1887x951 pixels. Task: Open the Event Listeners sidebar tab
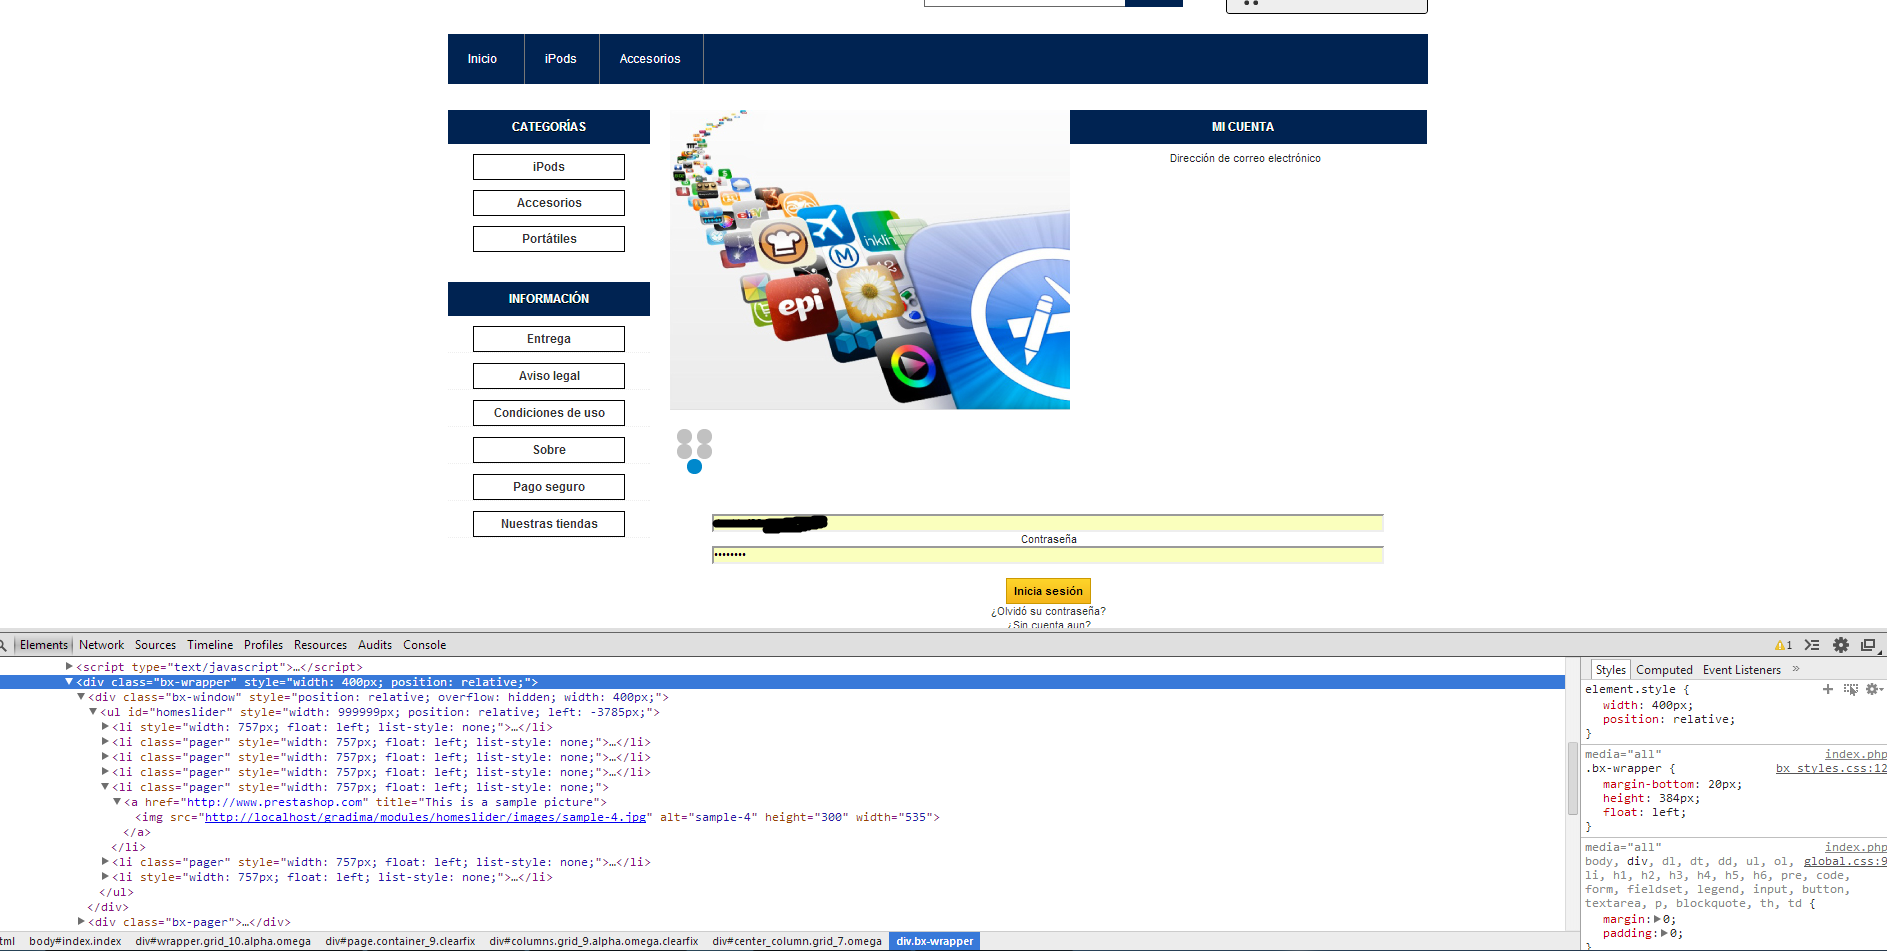coord(1742,670)
